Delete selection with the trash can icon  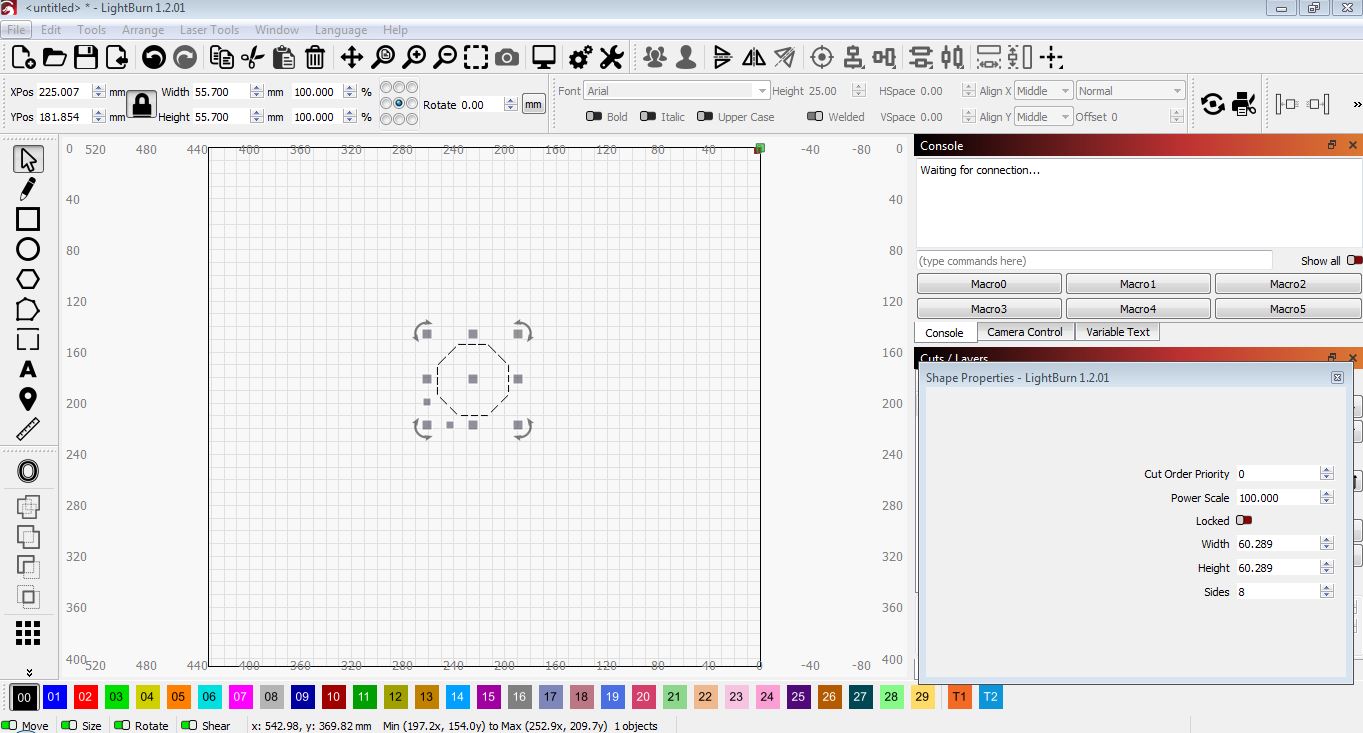coord(314,57)
